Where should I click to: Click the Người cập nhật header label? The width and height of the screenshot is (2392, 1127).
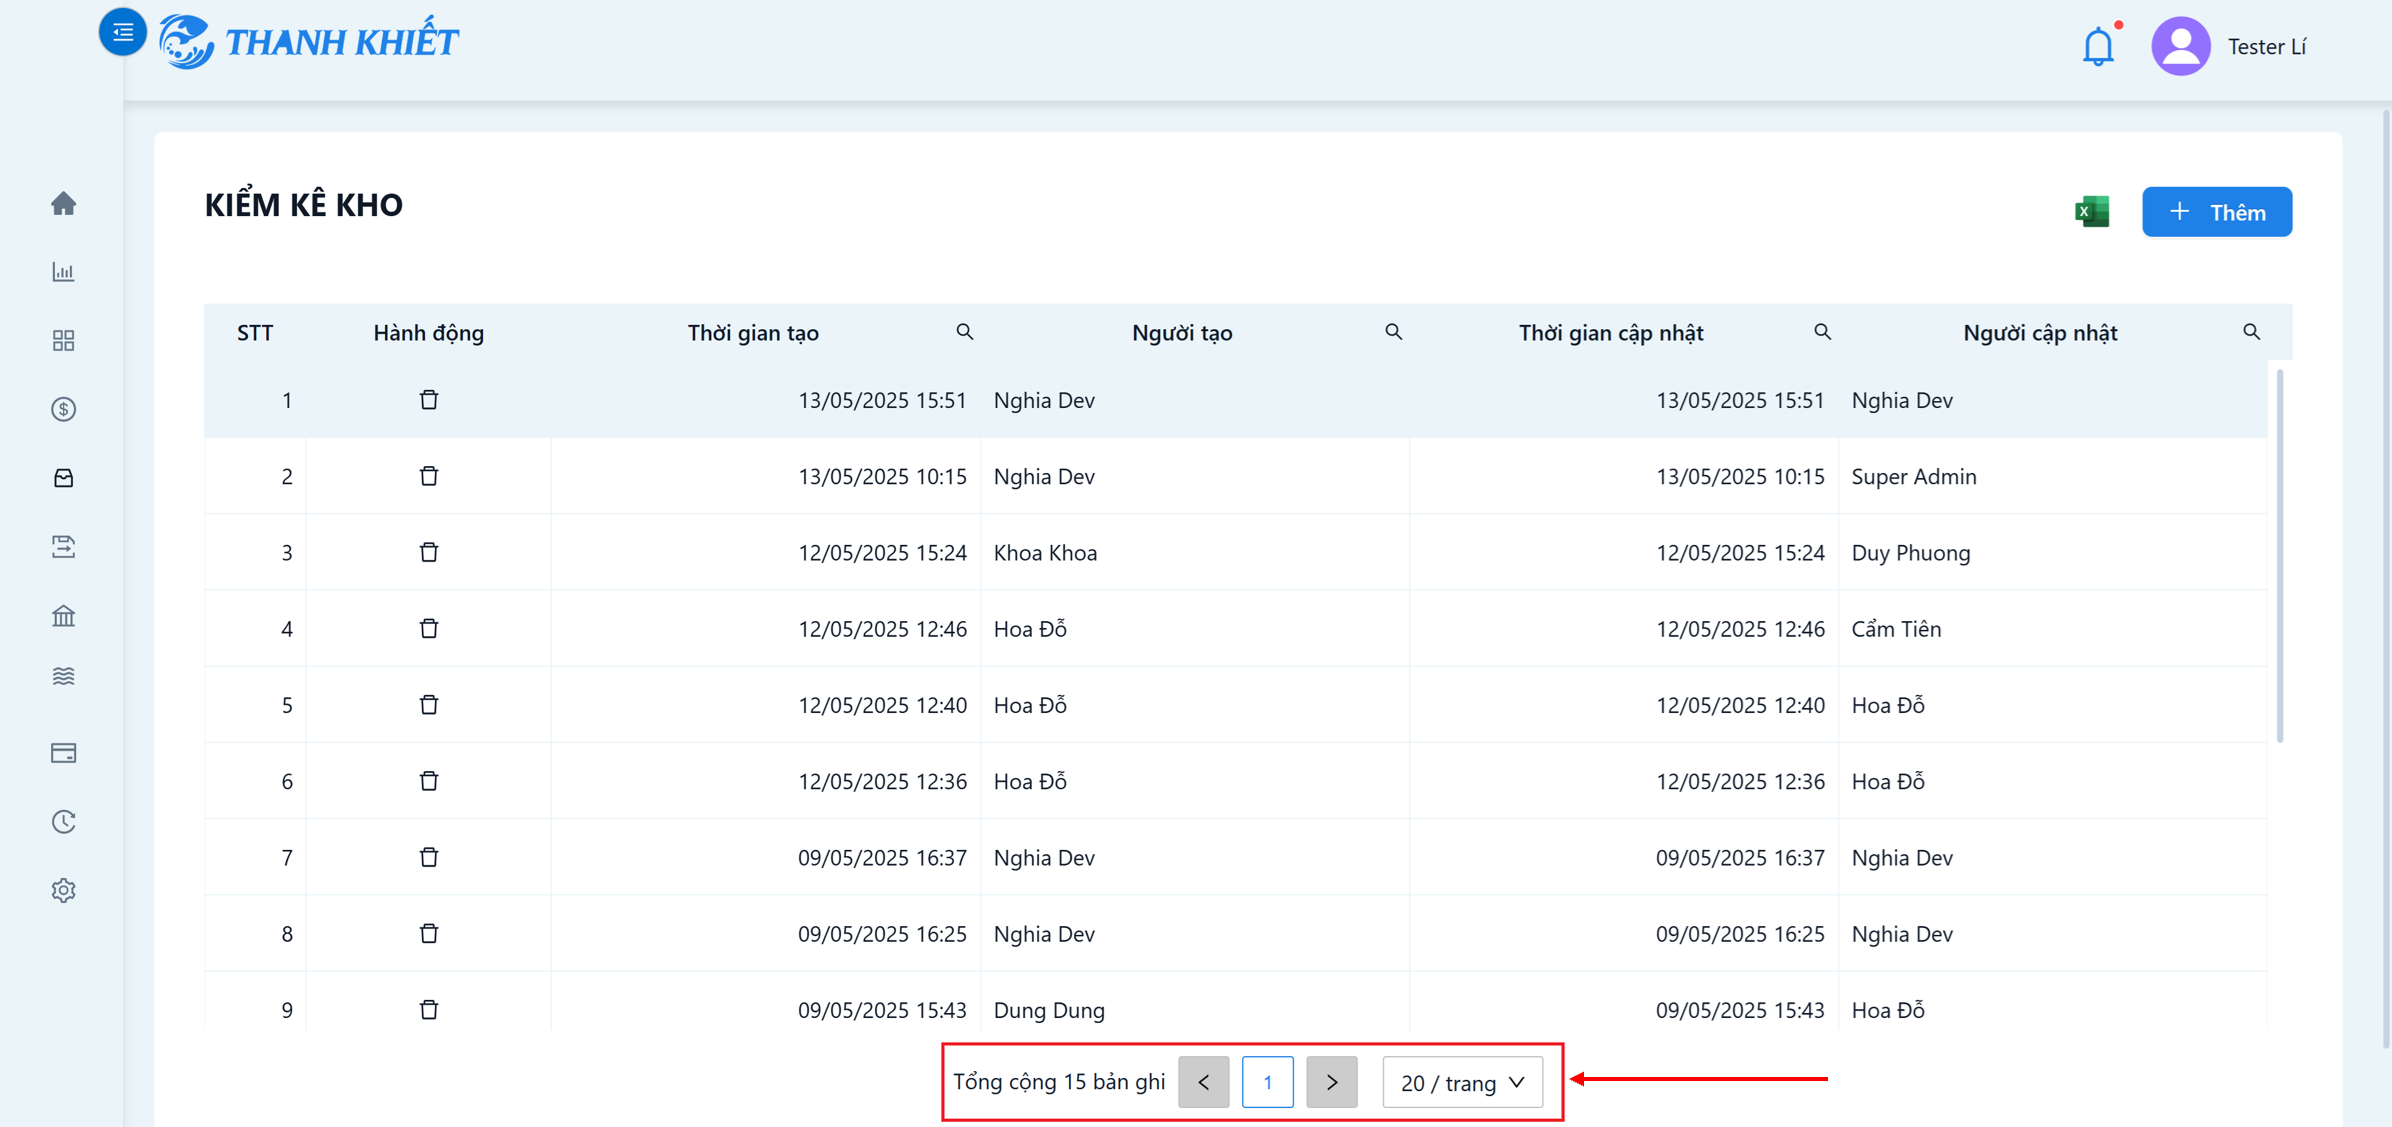tap(2040, 333)
